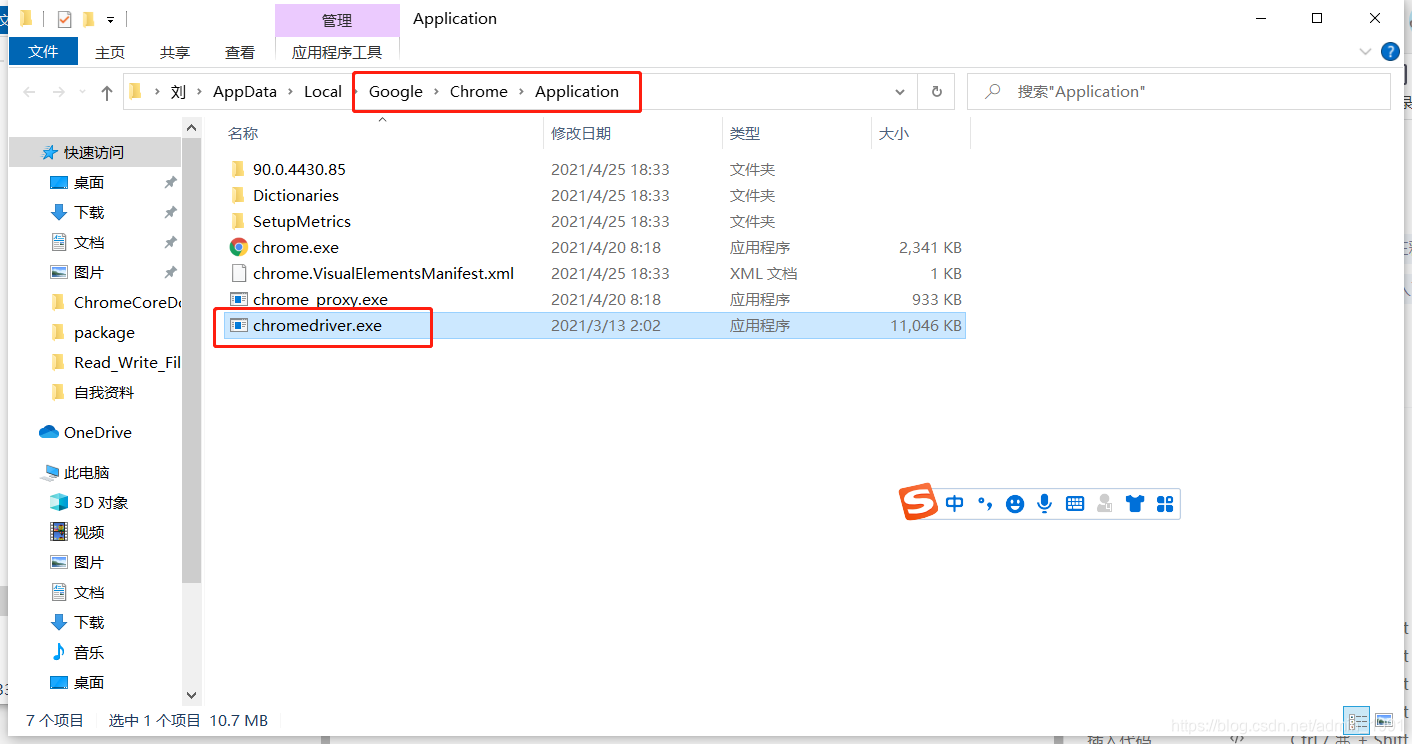Expand the ribbon with the chevron
The height and width of the screenshot is (744, 1412).
click(x=1366, y=52)
